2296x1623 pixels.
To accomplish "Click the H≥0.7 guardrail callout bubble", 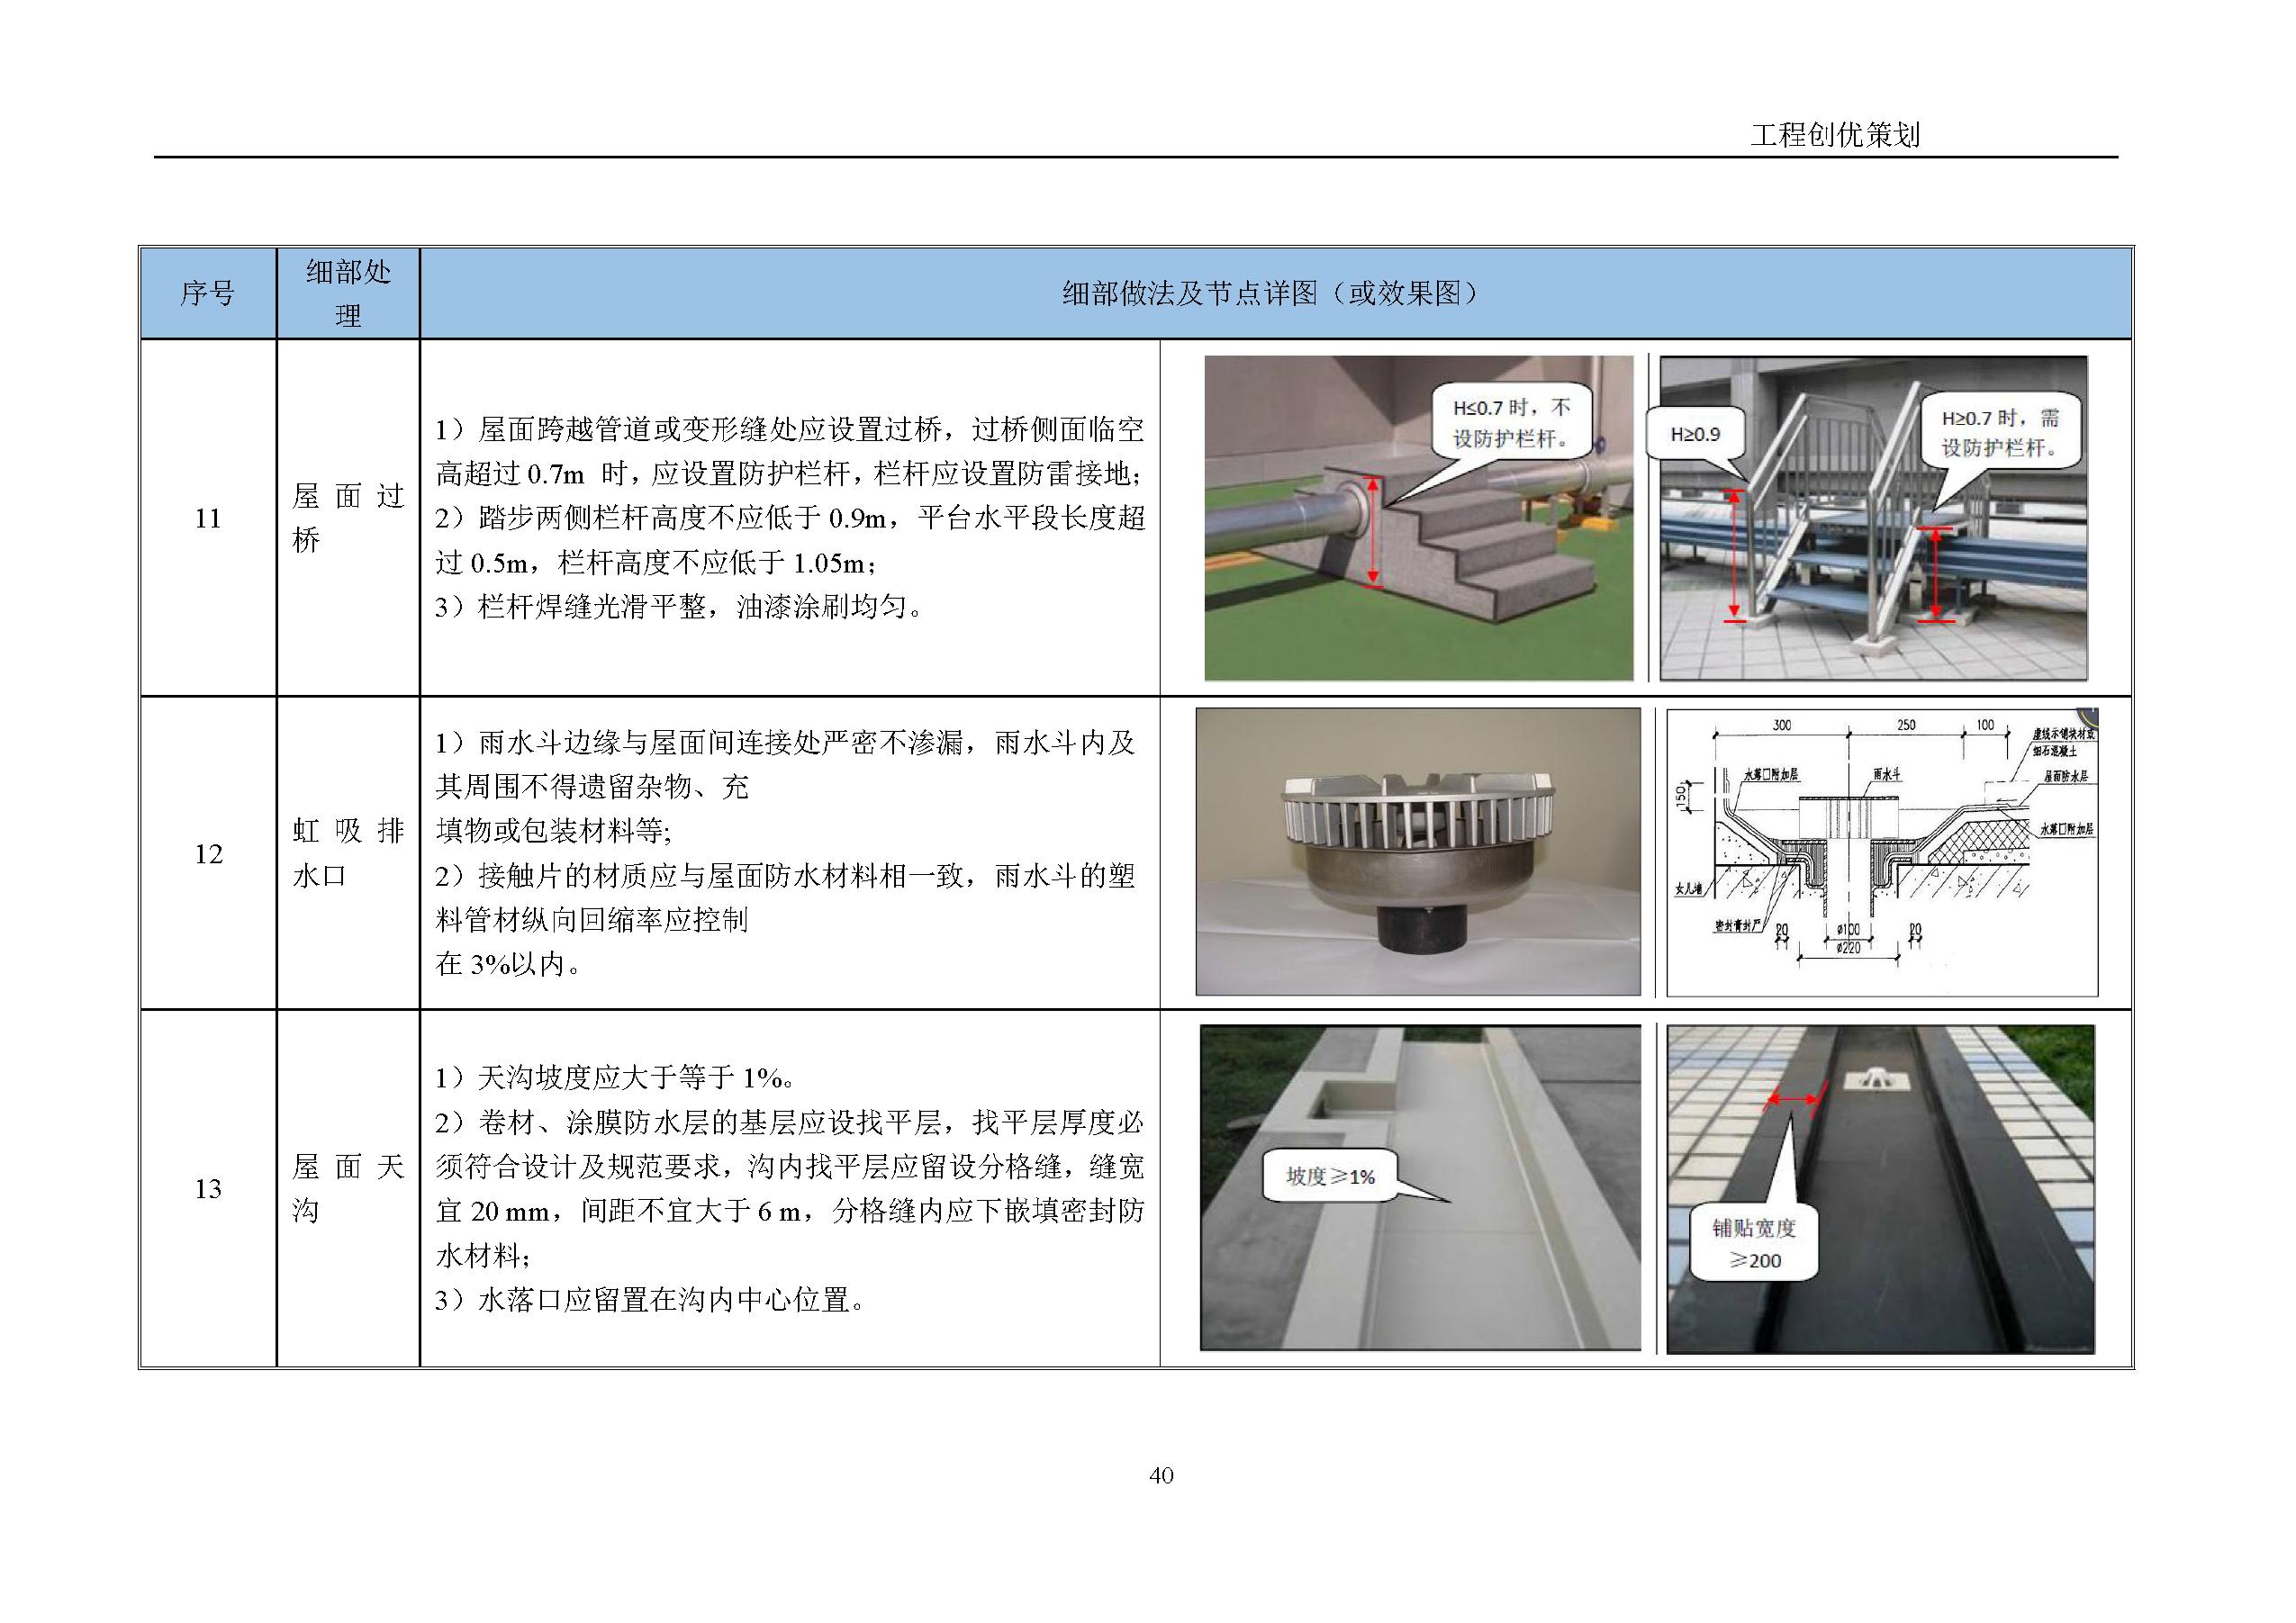I will 1999,432.
